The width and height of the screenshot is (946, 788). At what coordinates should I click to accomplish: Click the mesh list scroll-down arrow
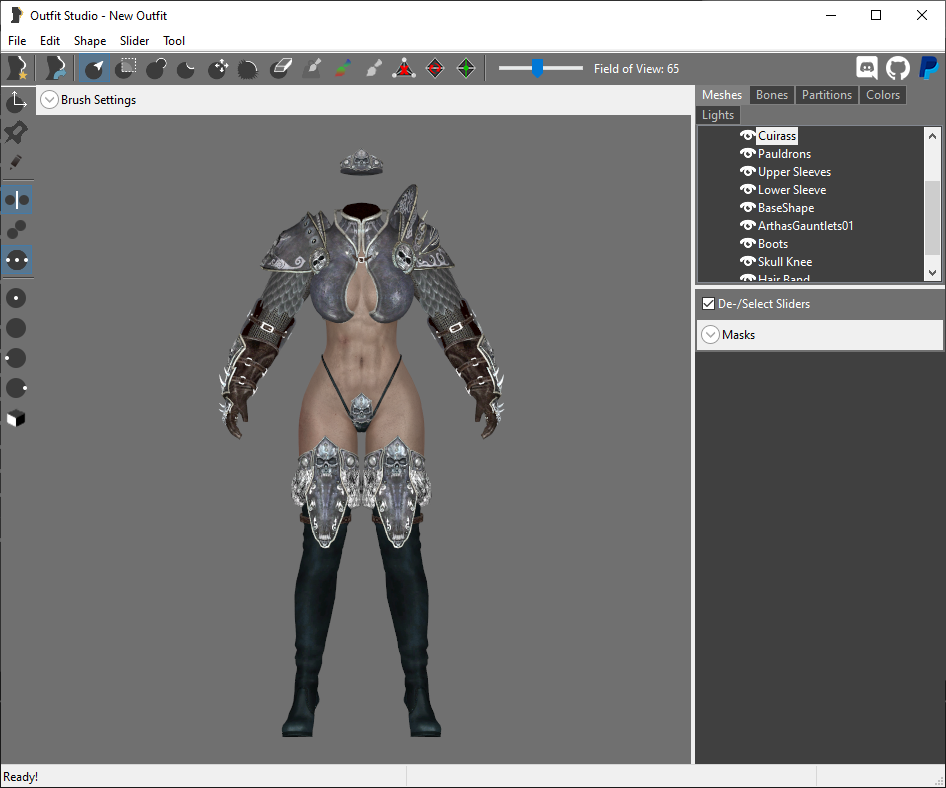pos(932,273)
